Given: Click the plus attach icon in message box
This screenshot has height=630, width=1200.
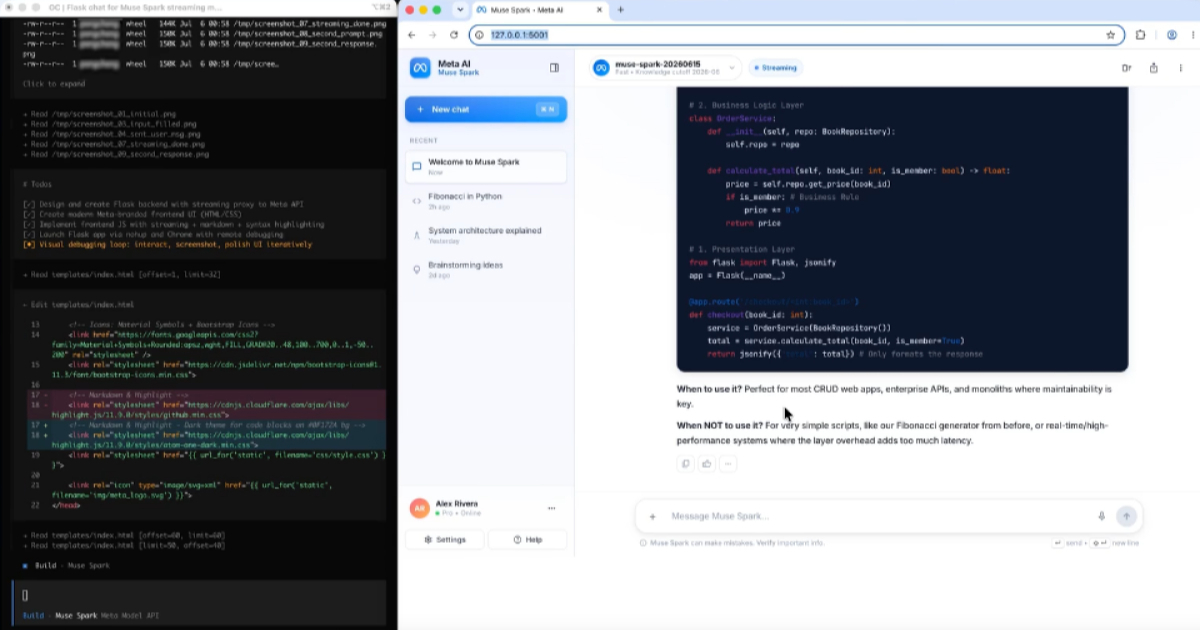Looking at the screenshot, I should point(652,516).
